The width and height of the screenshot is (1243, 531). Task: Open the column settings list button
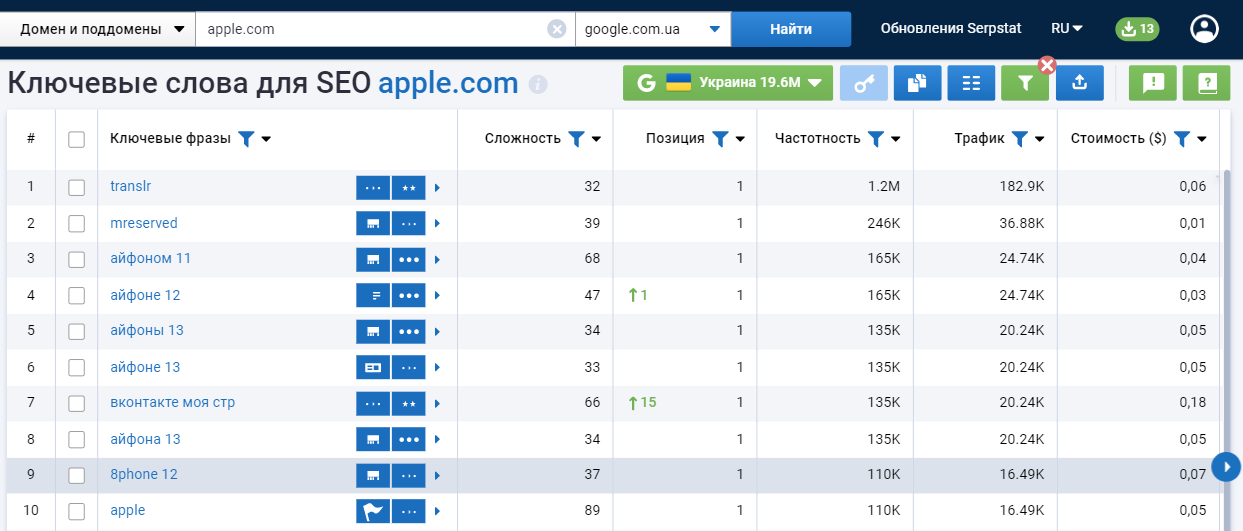click(x=971, y=83)
